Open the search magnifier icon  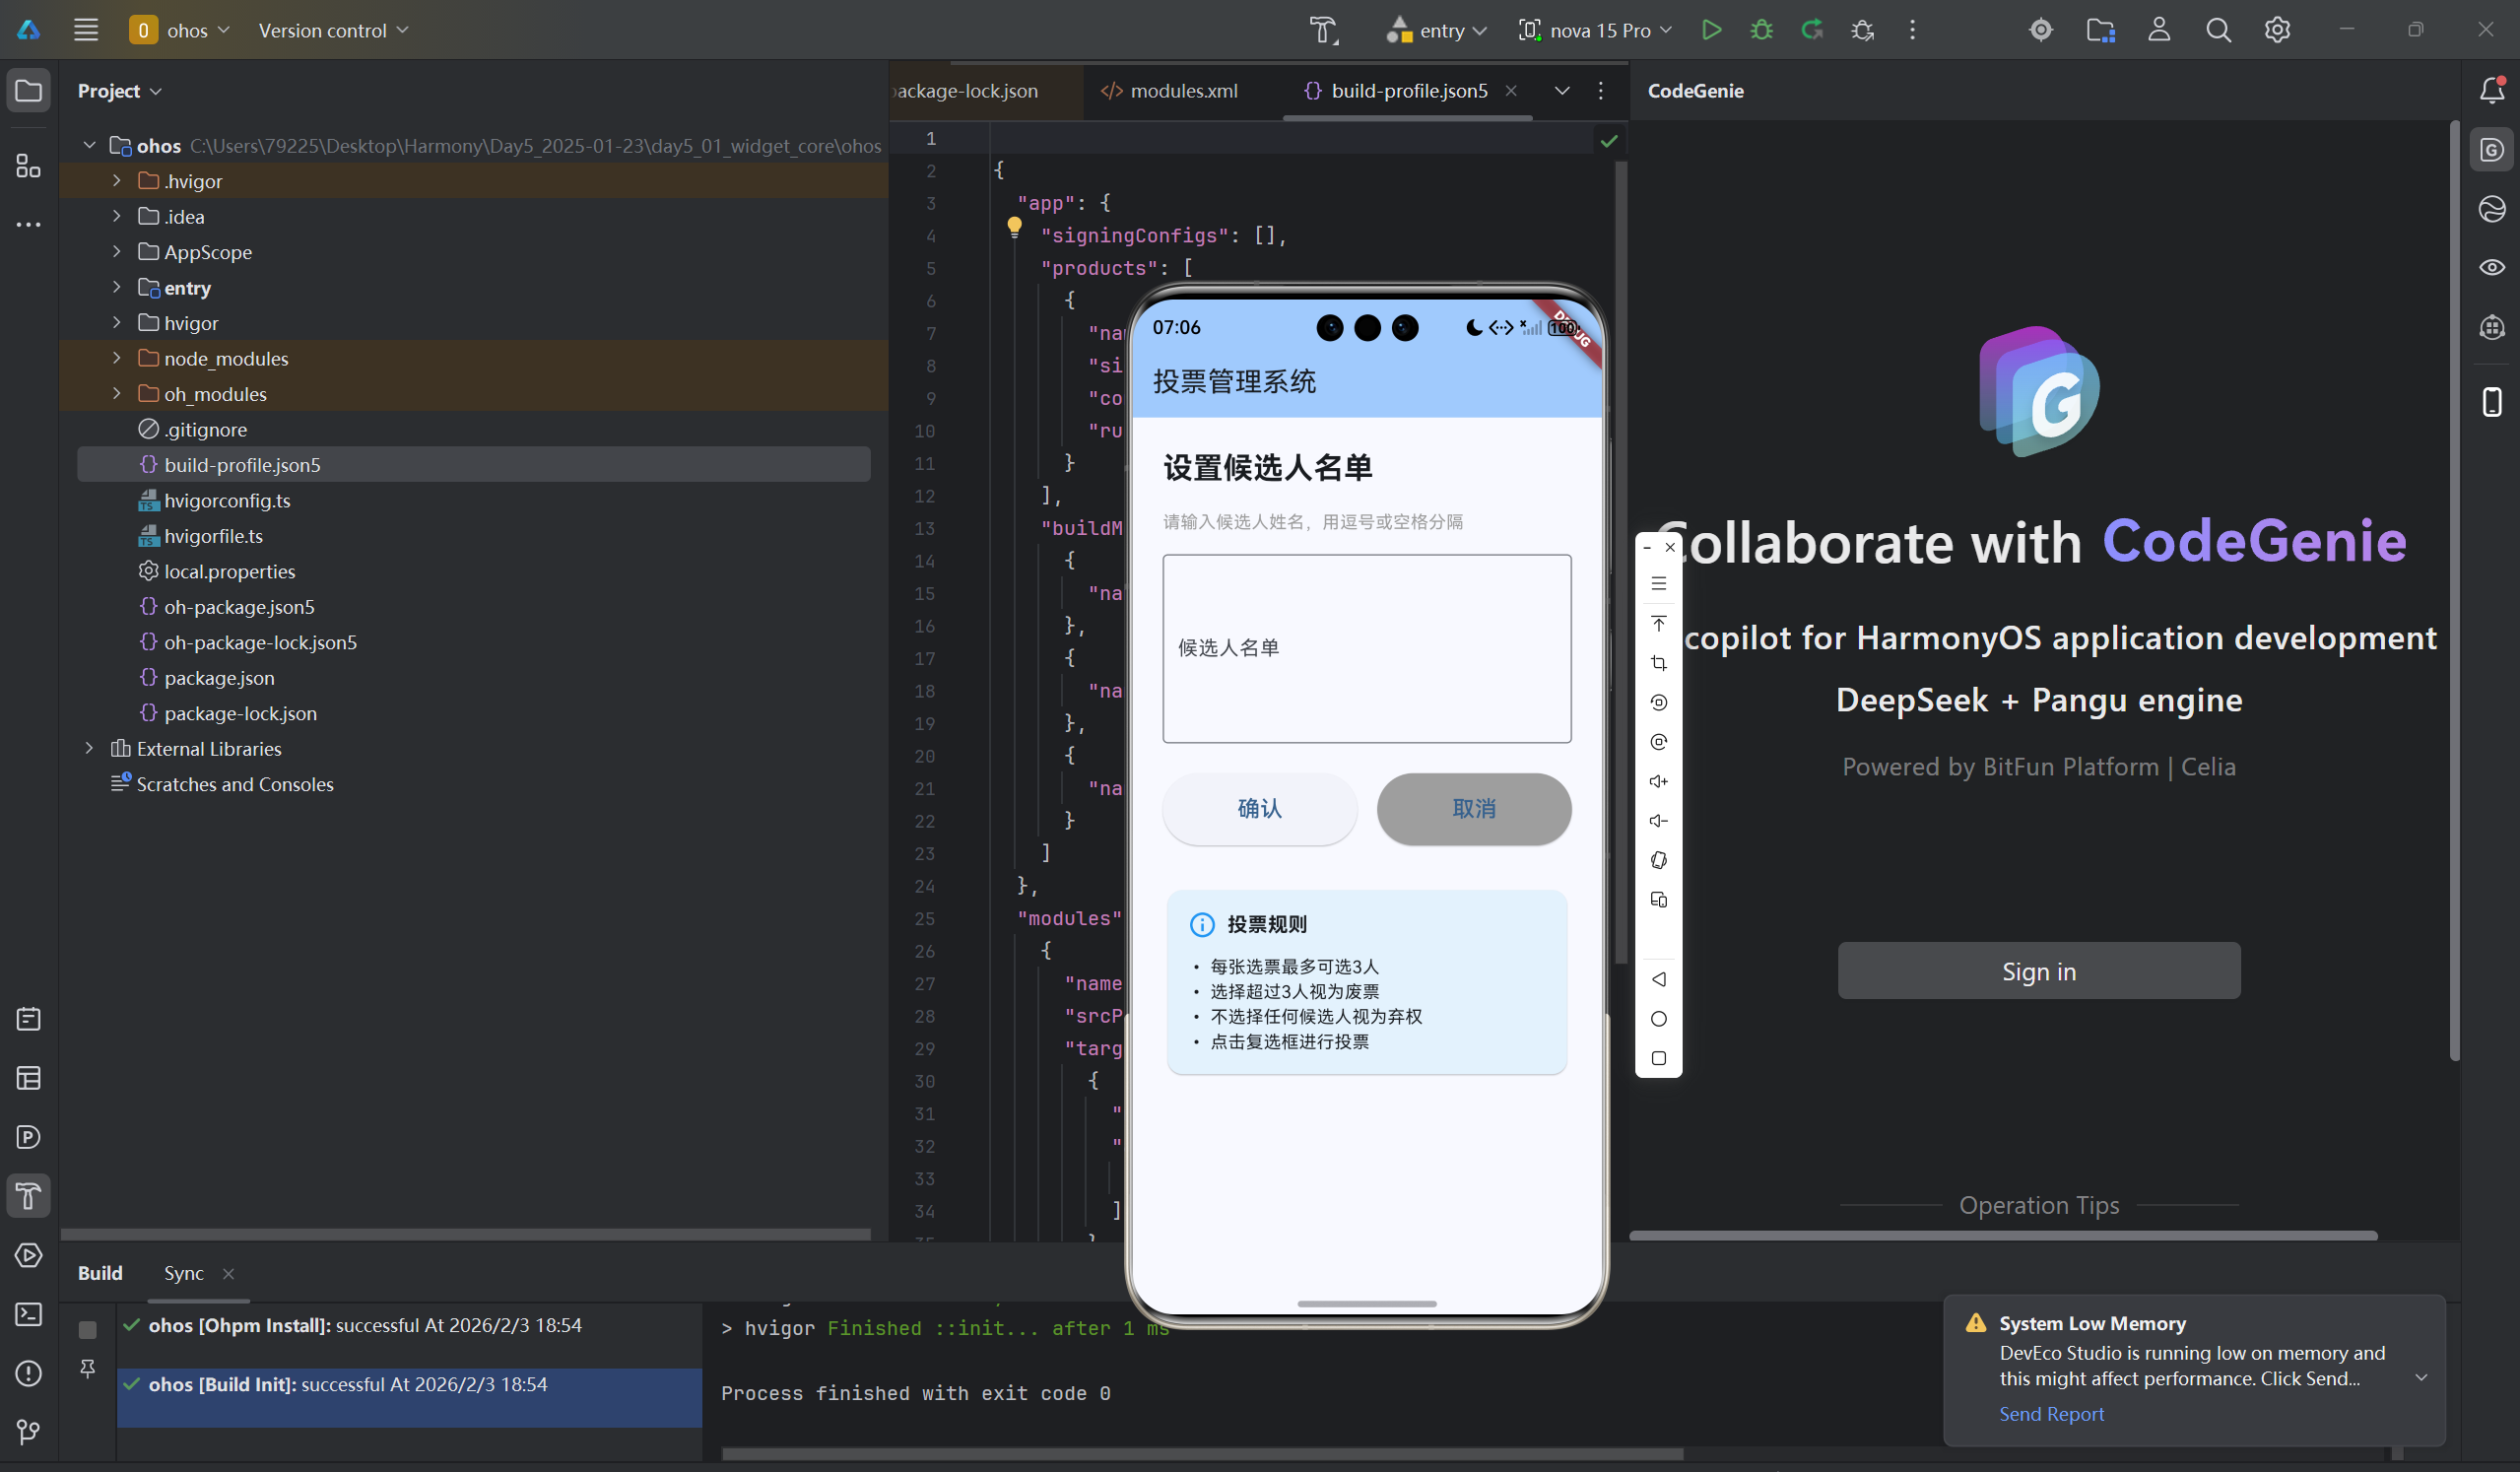(2218, 30)
